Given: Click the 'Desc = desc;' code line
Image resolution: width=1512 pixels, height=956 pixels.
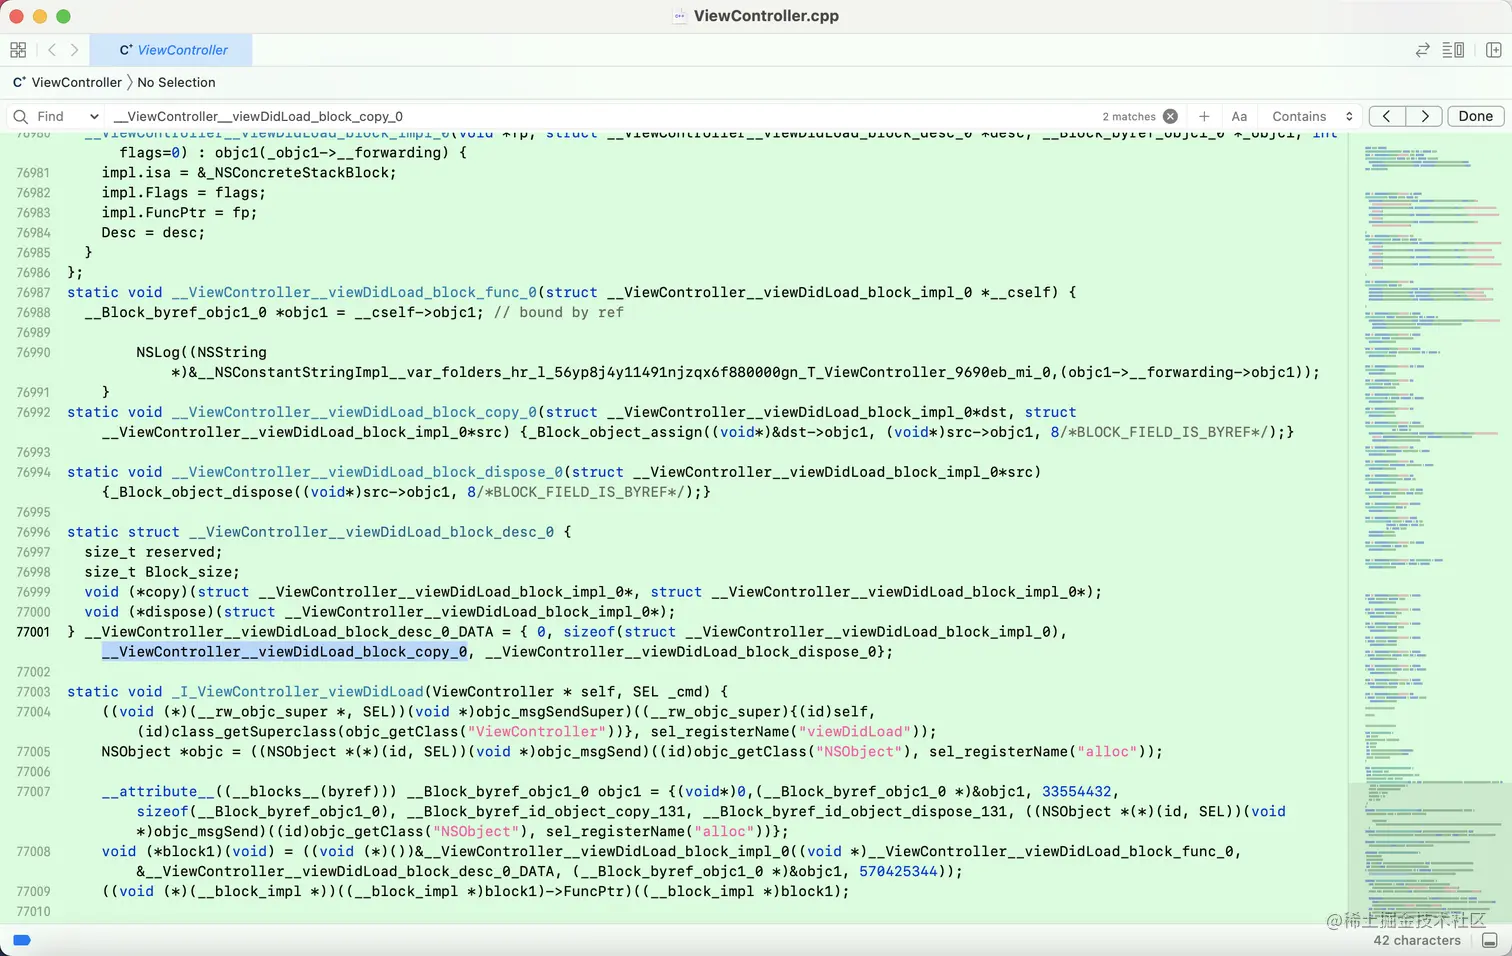Looking at the screenshot, I should 153,232.
